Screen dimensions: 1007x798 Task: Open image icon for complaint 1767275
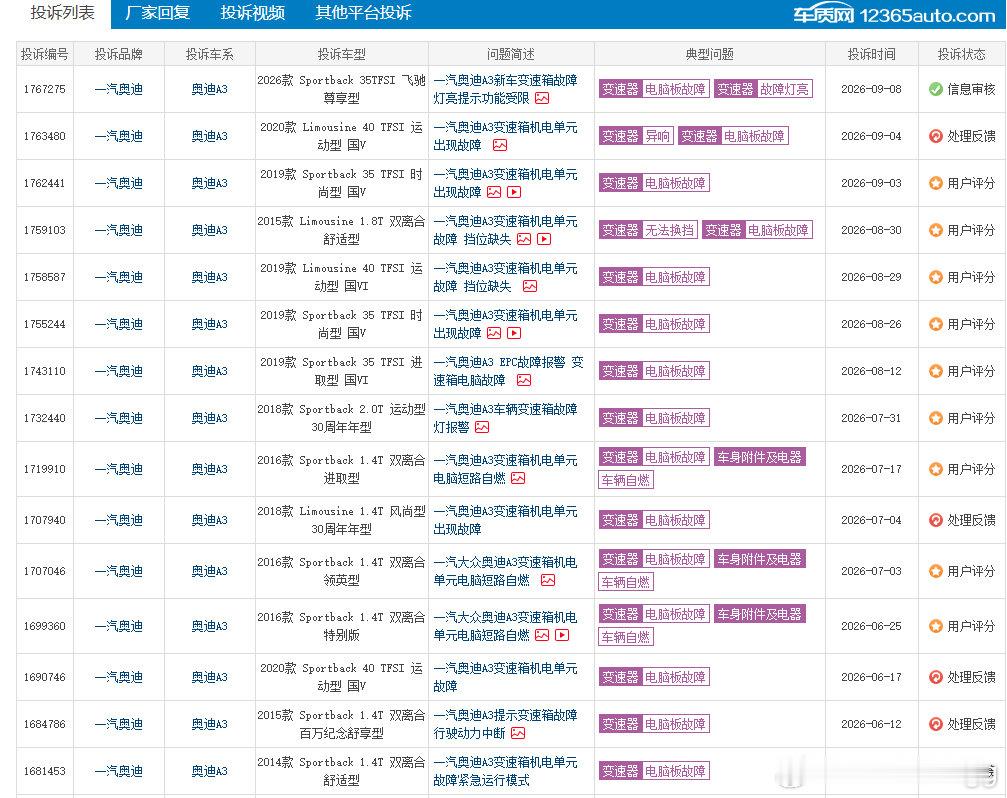click(542, 98)
